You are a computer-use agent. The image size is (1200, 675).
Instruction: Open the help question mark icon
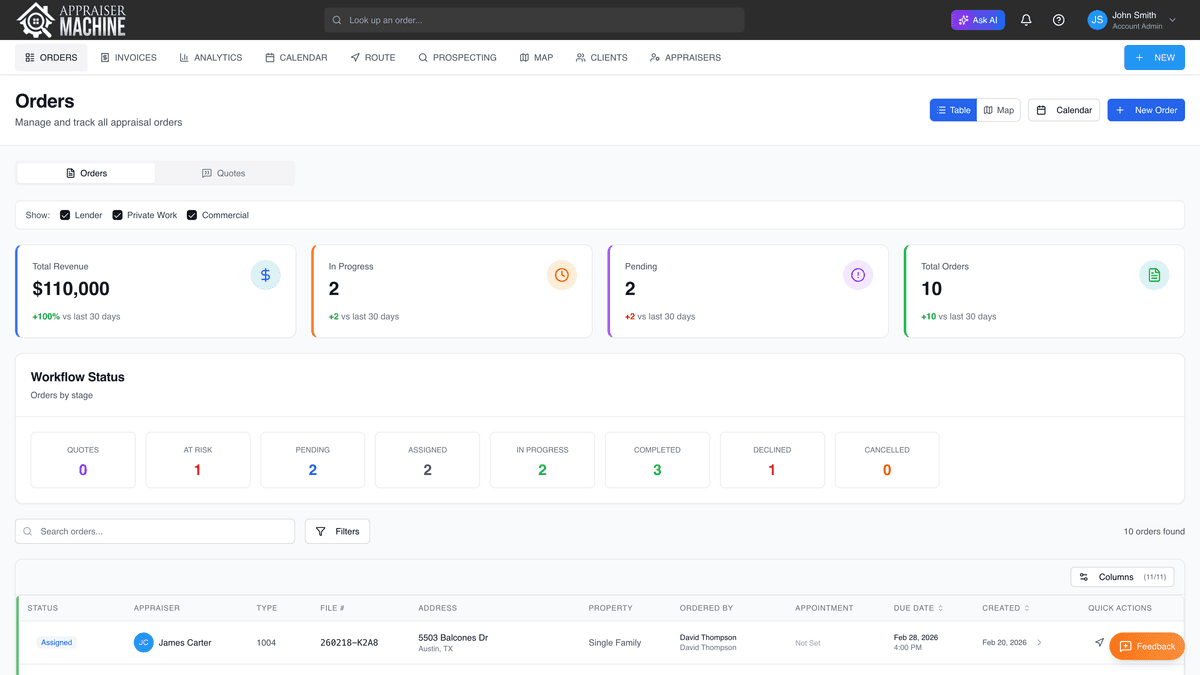pyautogui.click(x=1059, y=20)
